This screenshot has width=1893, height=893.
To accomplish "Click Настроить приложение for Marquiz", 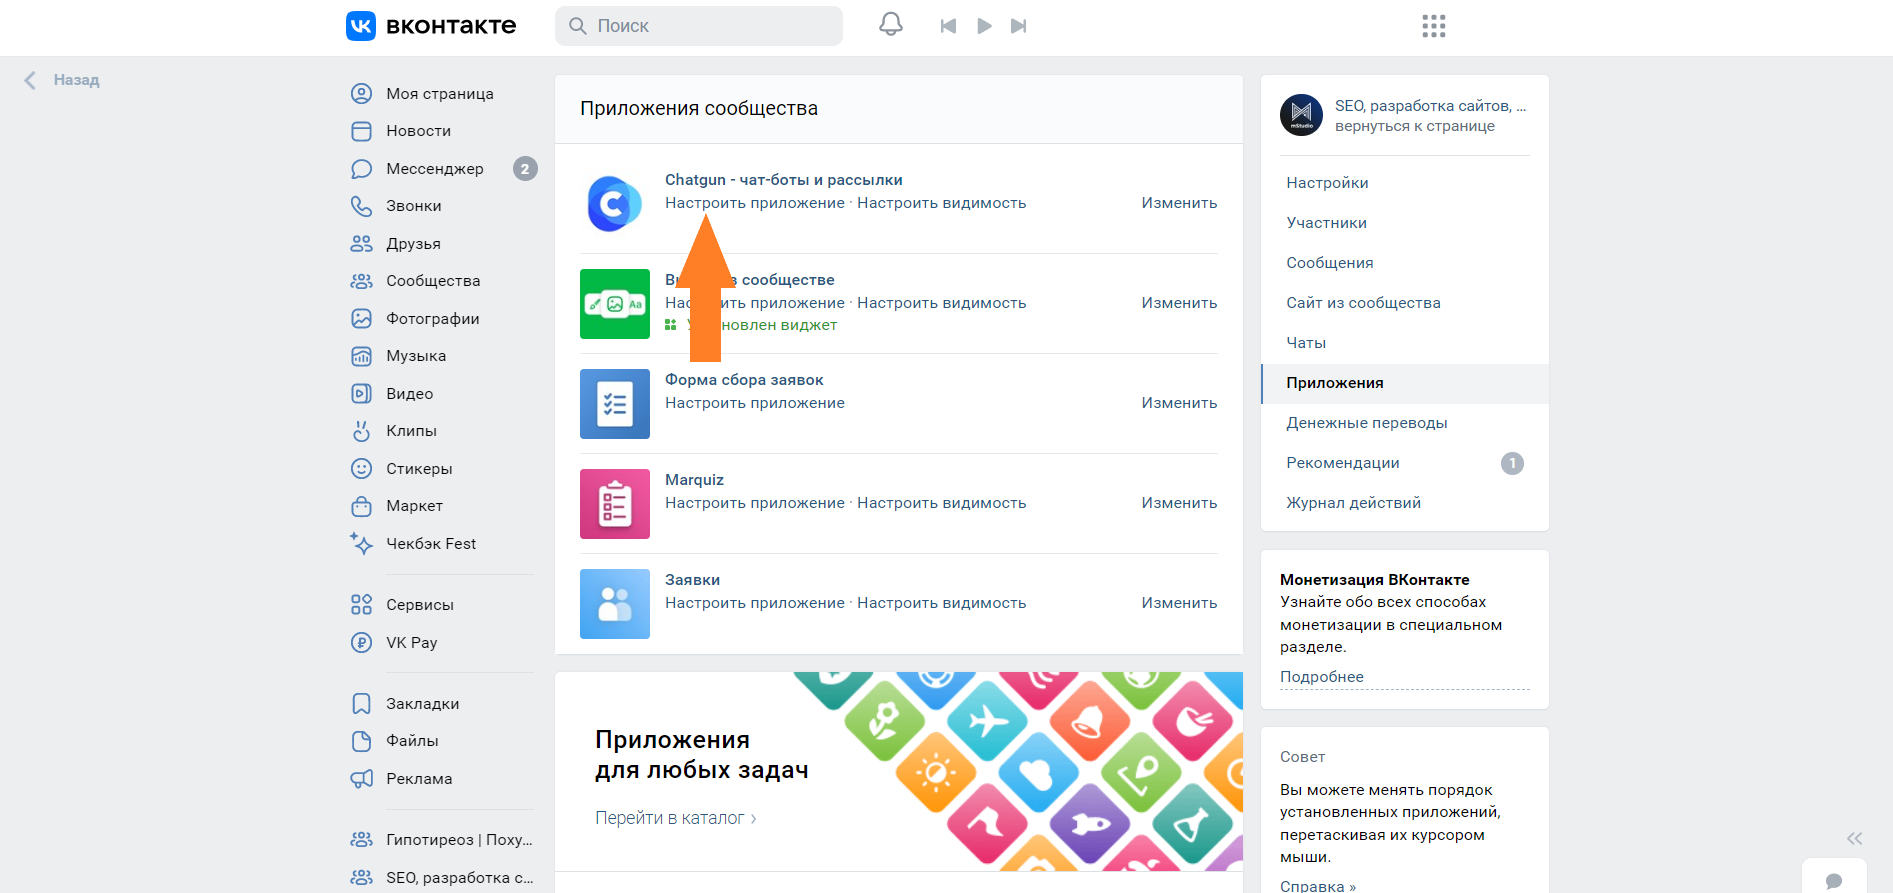I will coord(755,503).
